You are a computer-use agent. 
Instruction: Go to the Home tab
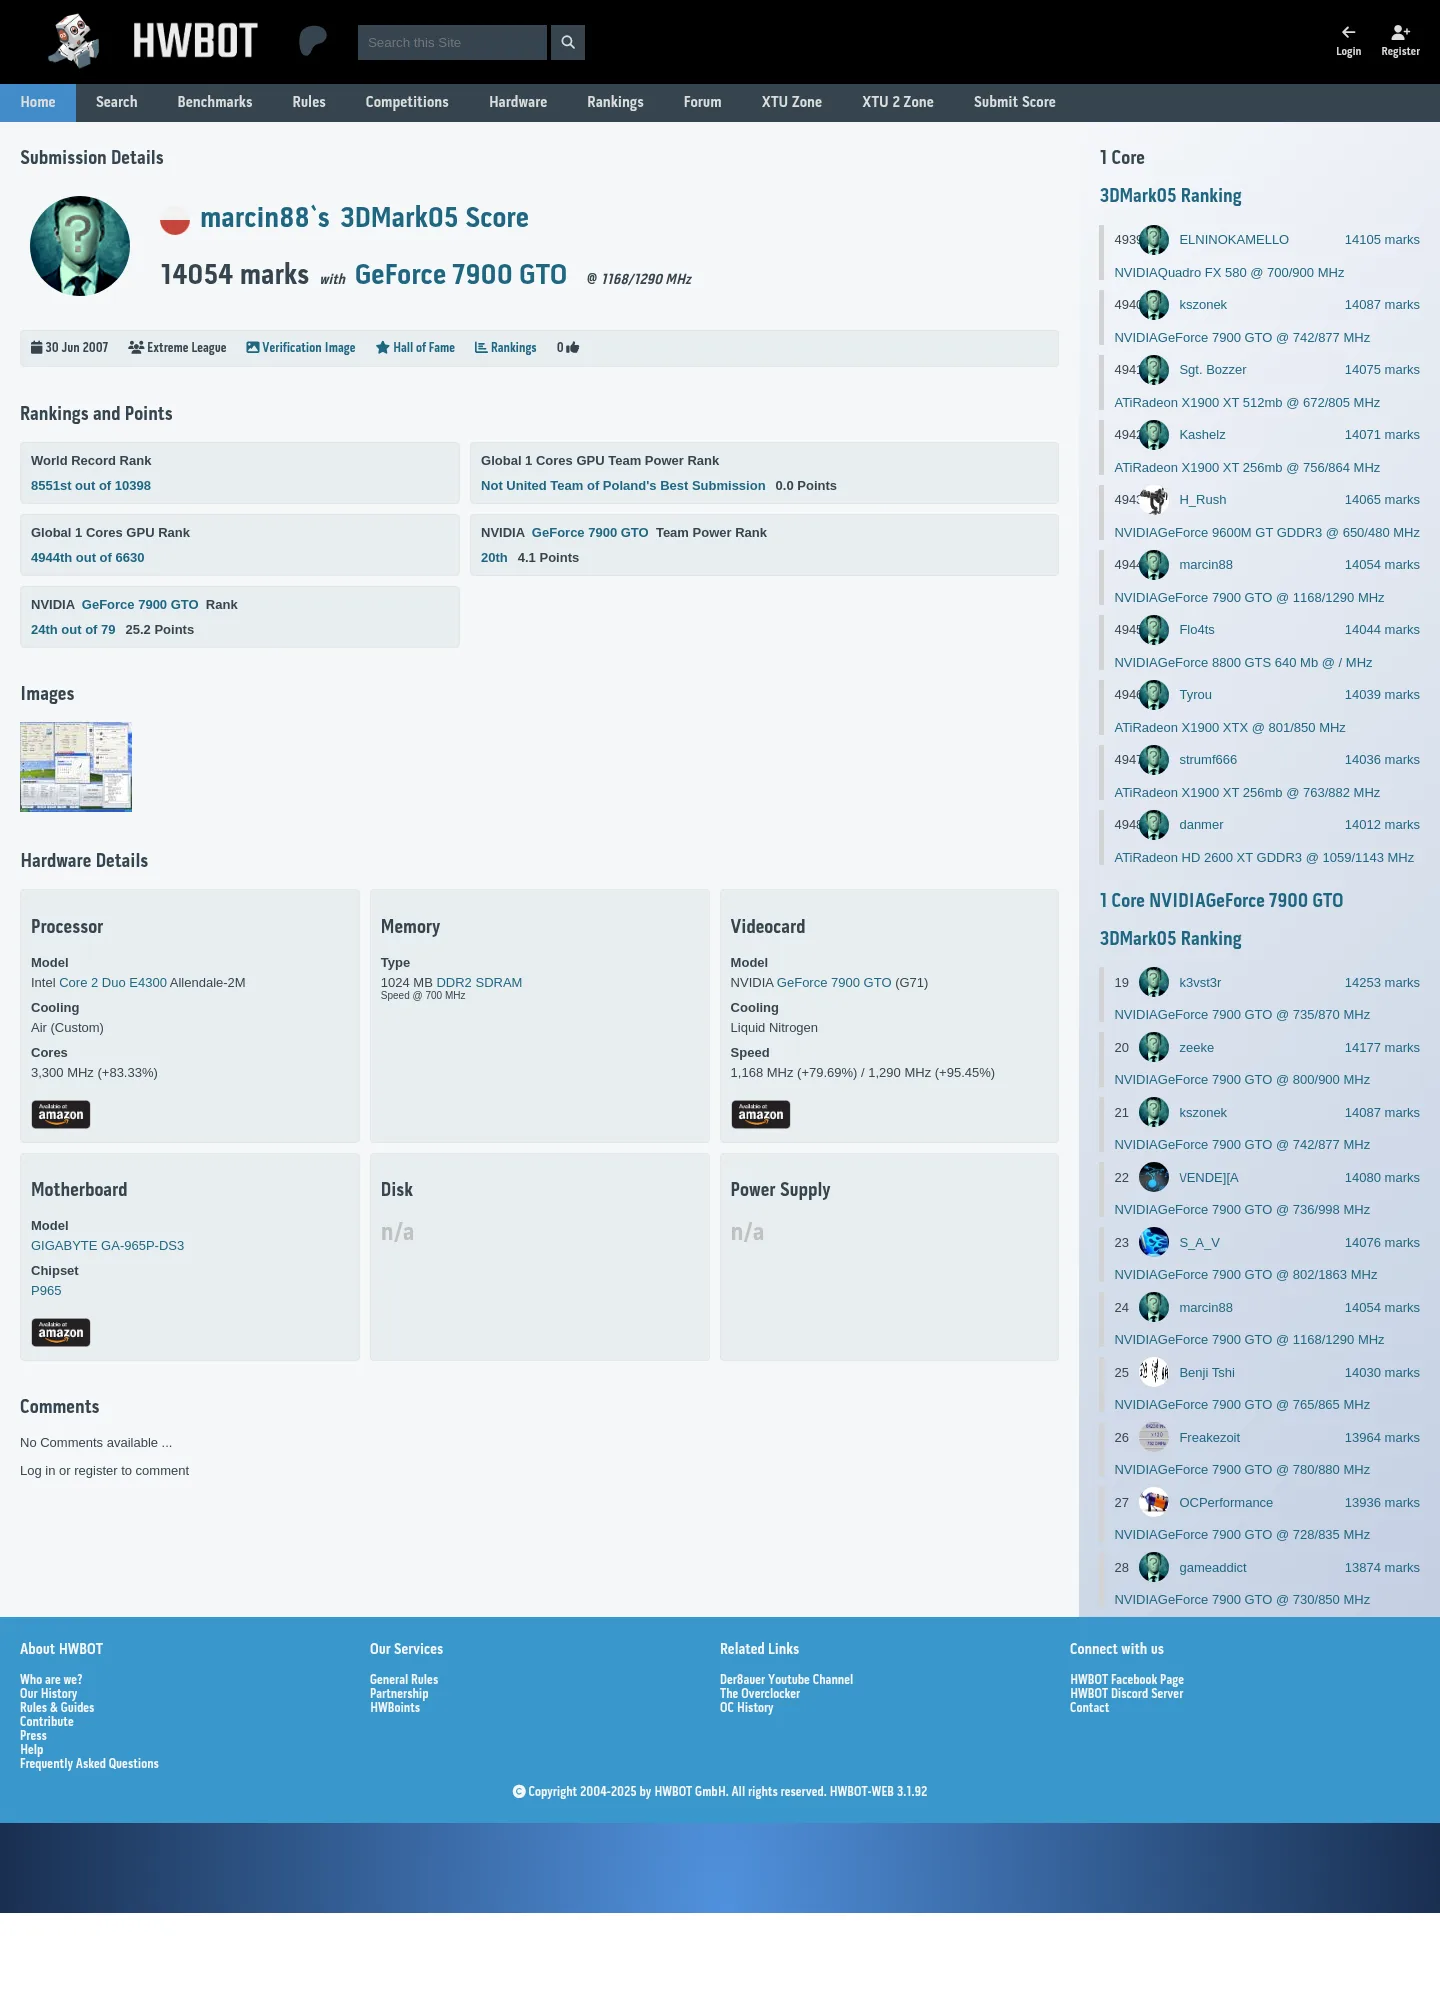click(x=38, y=102)
